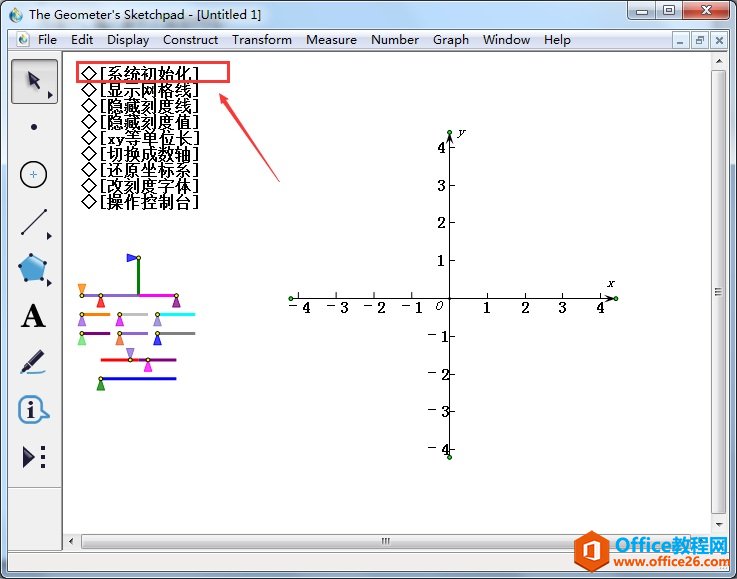
Task: Click the magenta triangle on red-purple bar
Action: 148,365
